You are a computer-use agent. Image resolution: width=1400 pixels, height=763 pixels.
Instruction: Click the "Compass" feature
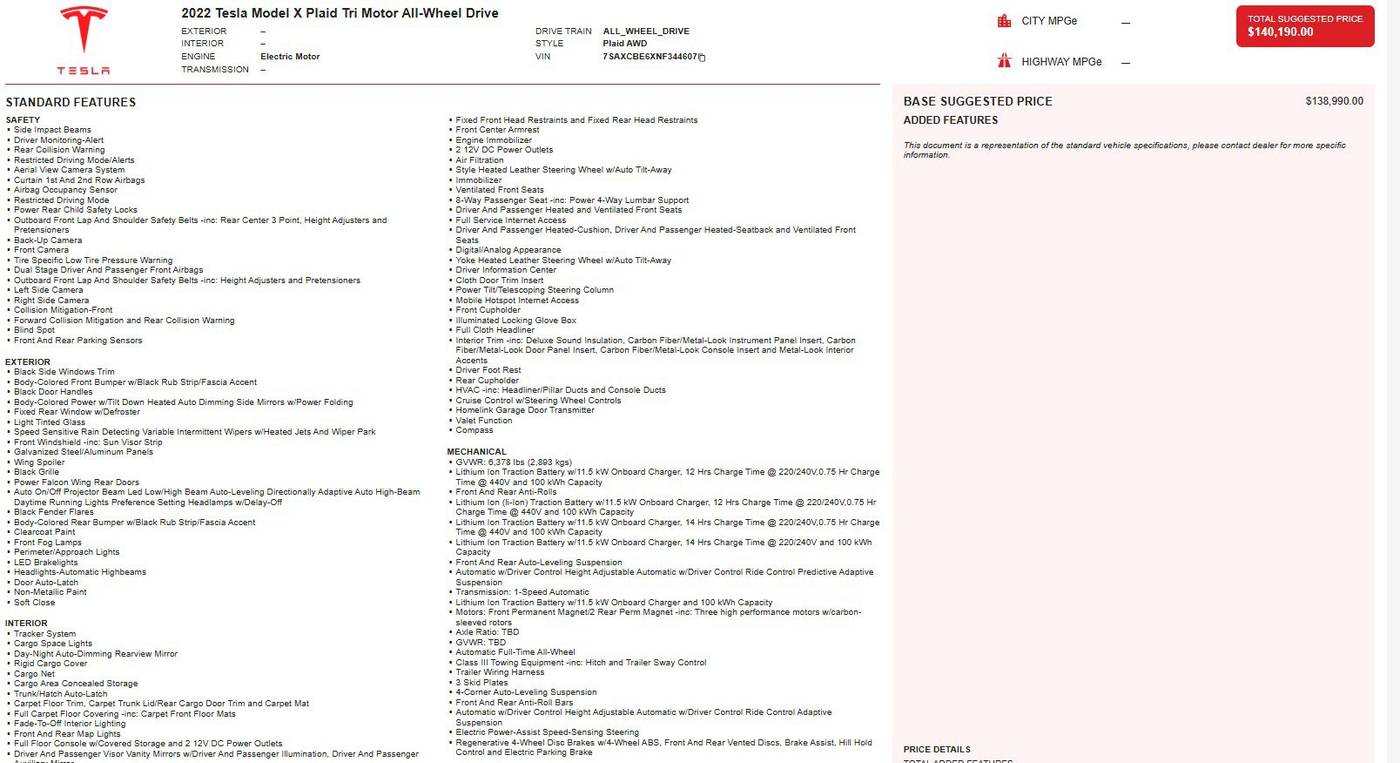coord(475,430)
